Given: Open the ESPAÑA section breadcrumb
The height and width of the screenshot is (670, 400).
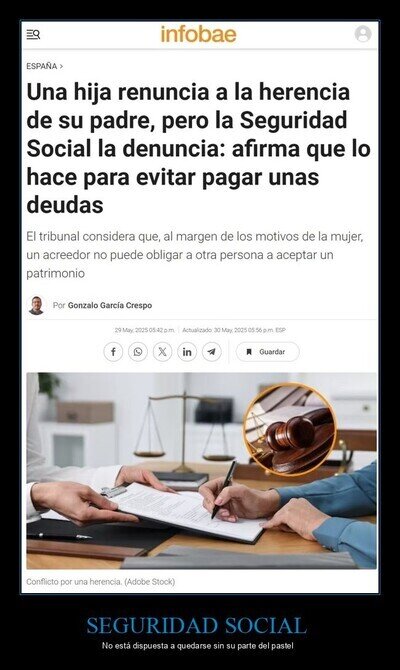Looking at the screenshot, I should [42, 66].
